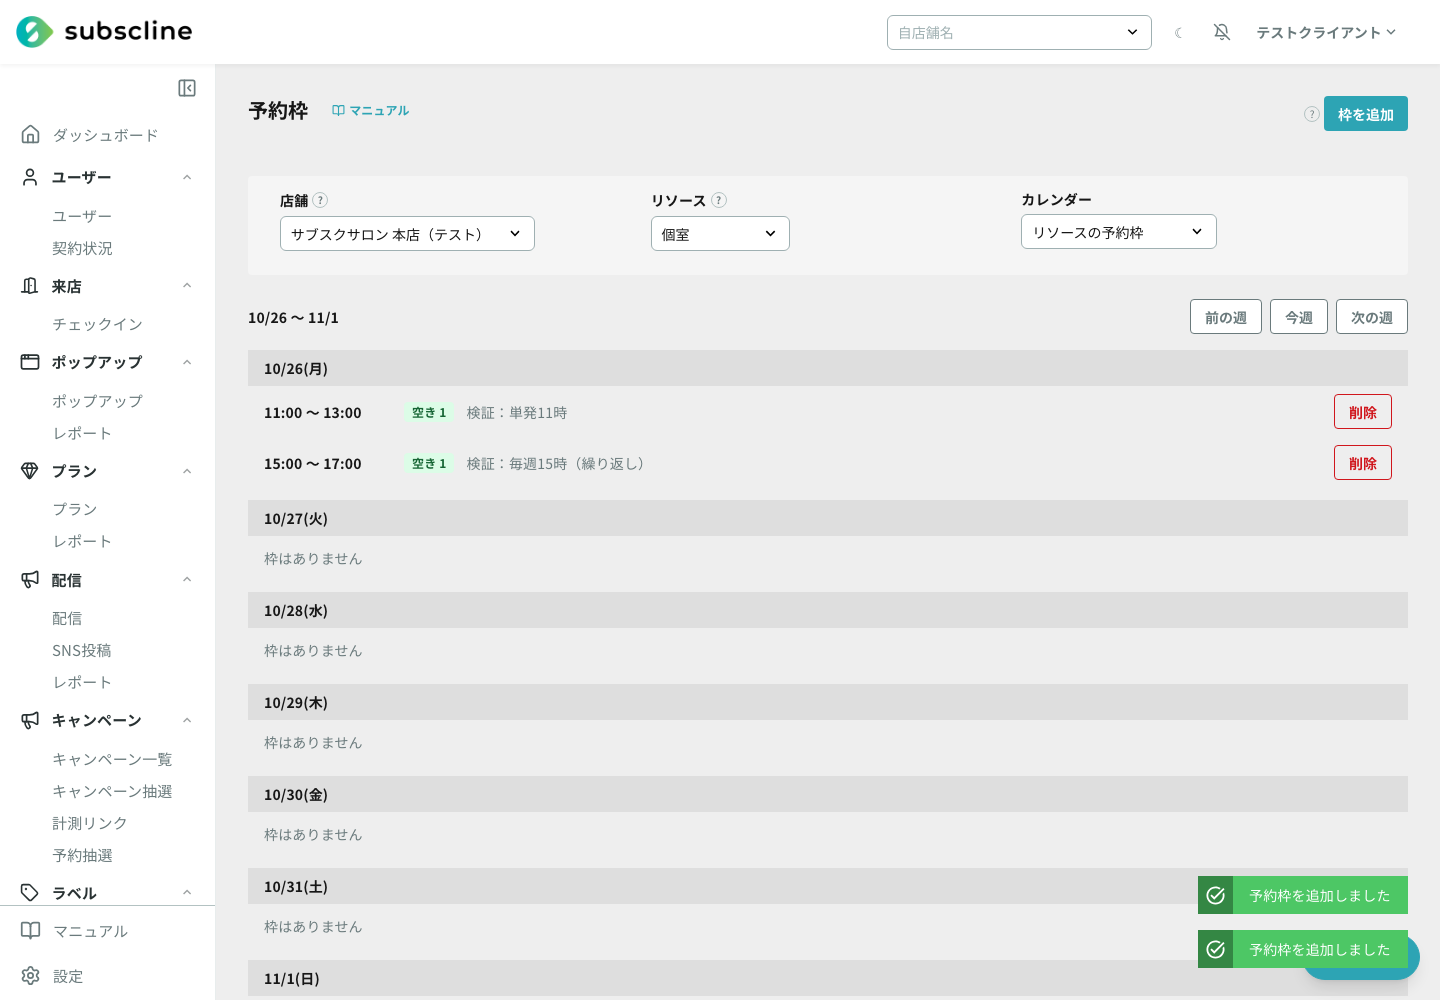
Task: Click help icon beside リソース label
Action: pyautogui.click(x=719, y=200)
